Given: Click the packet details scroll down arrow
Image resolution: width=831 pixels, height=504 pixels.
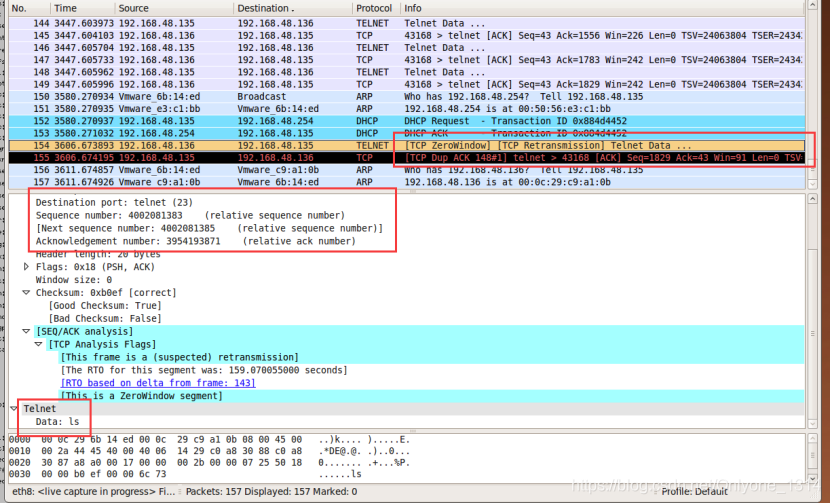Looking at the screenshot, I should [813, 423].
